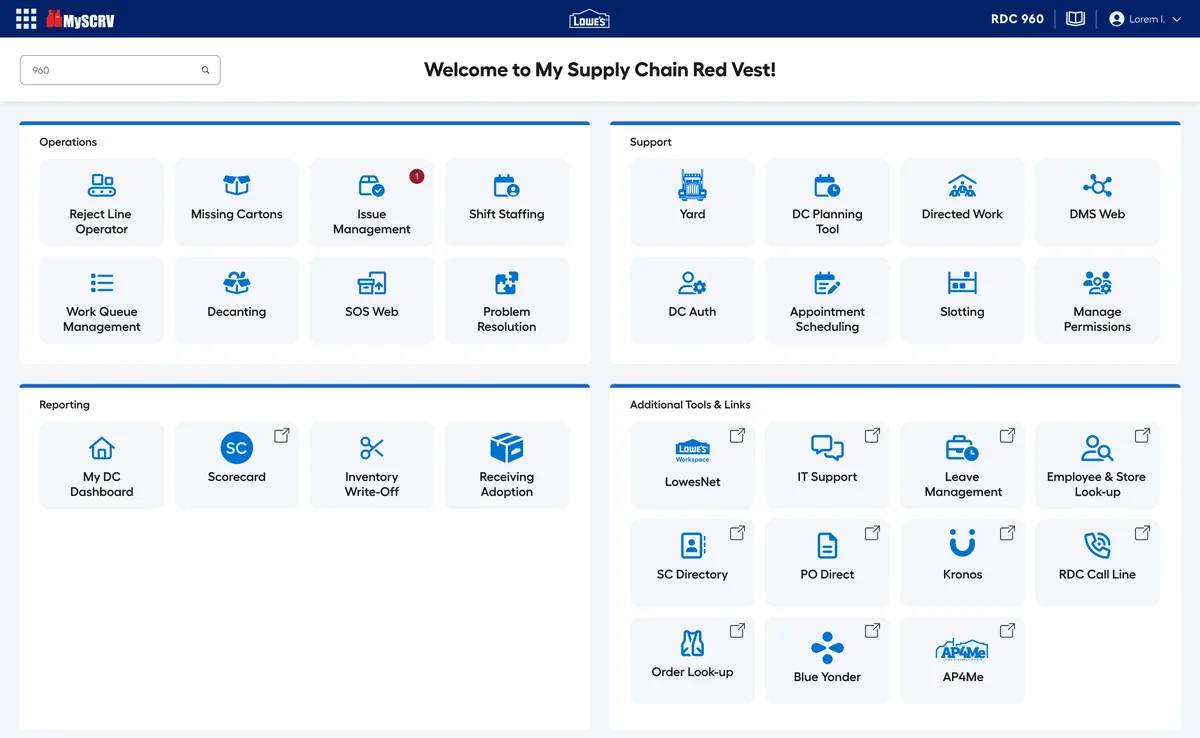
Task: Open Directed Work tile
Action: (x=962, y=203)
